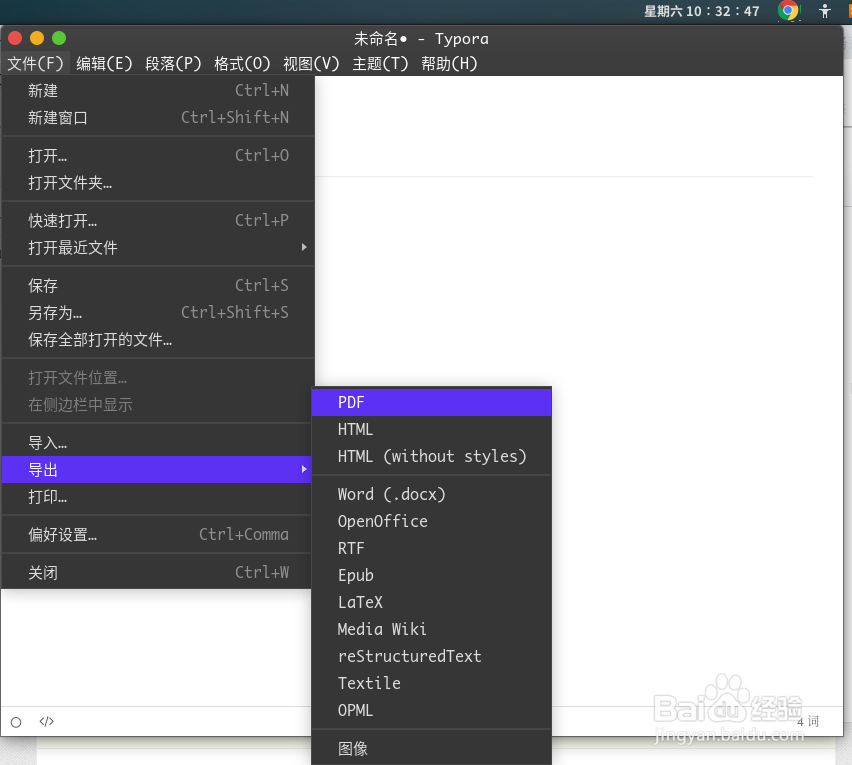Viewport: 852px width, 765px height.
Task: Select 打开文件夹... entry
Action: [x=158, y=183]
